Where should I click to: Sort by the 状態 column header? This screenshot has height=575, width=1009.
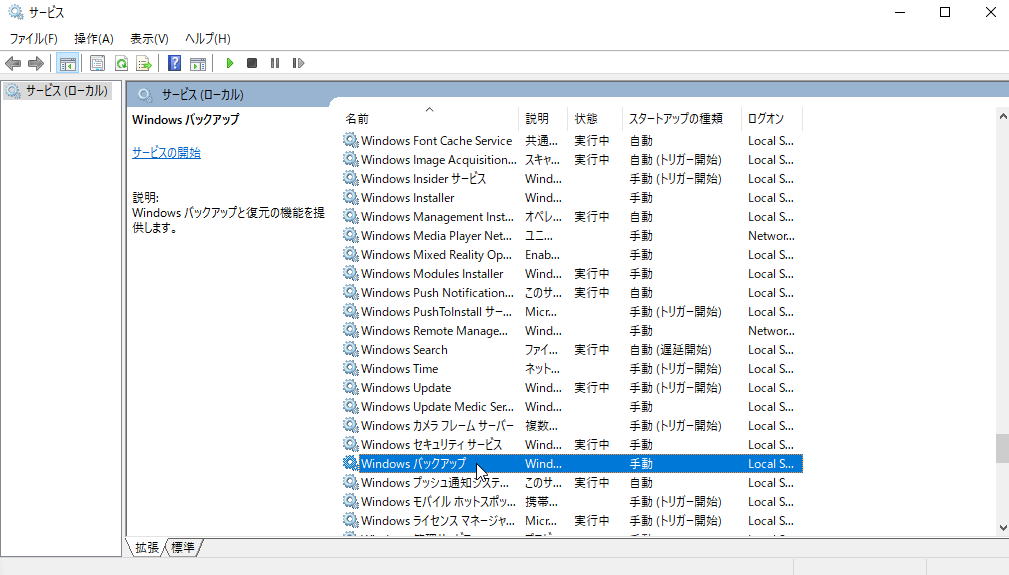coord(595,118)
